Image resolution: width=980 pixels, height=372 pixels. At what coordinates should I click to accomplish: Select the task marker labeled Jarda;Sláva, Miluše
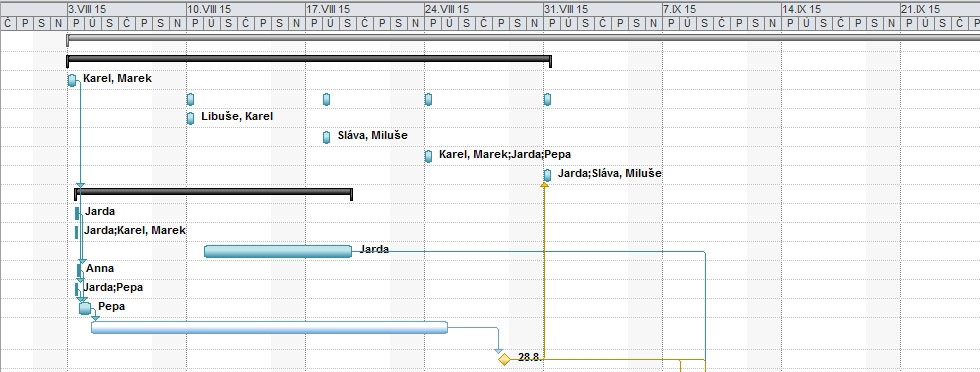[548, 175]
